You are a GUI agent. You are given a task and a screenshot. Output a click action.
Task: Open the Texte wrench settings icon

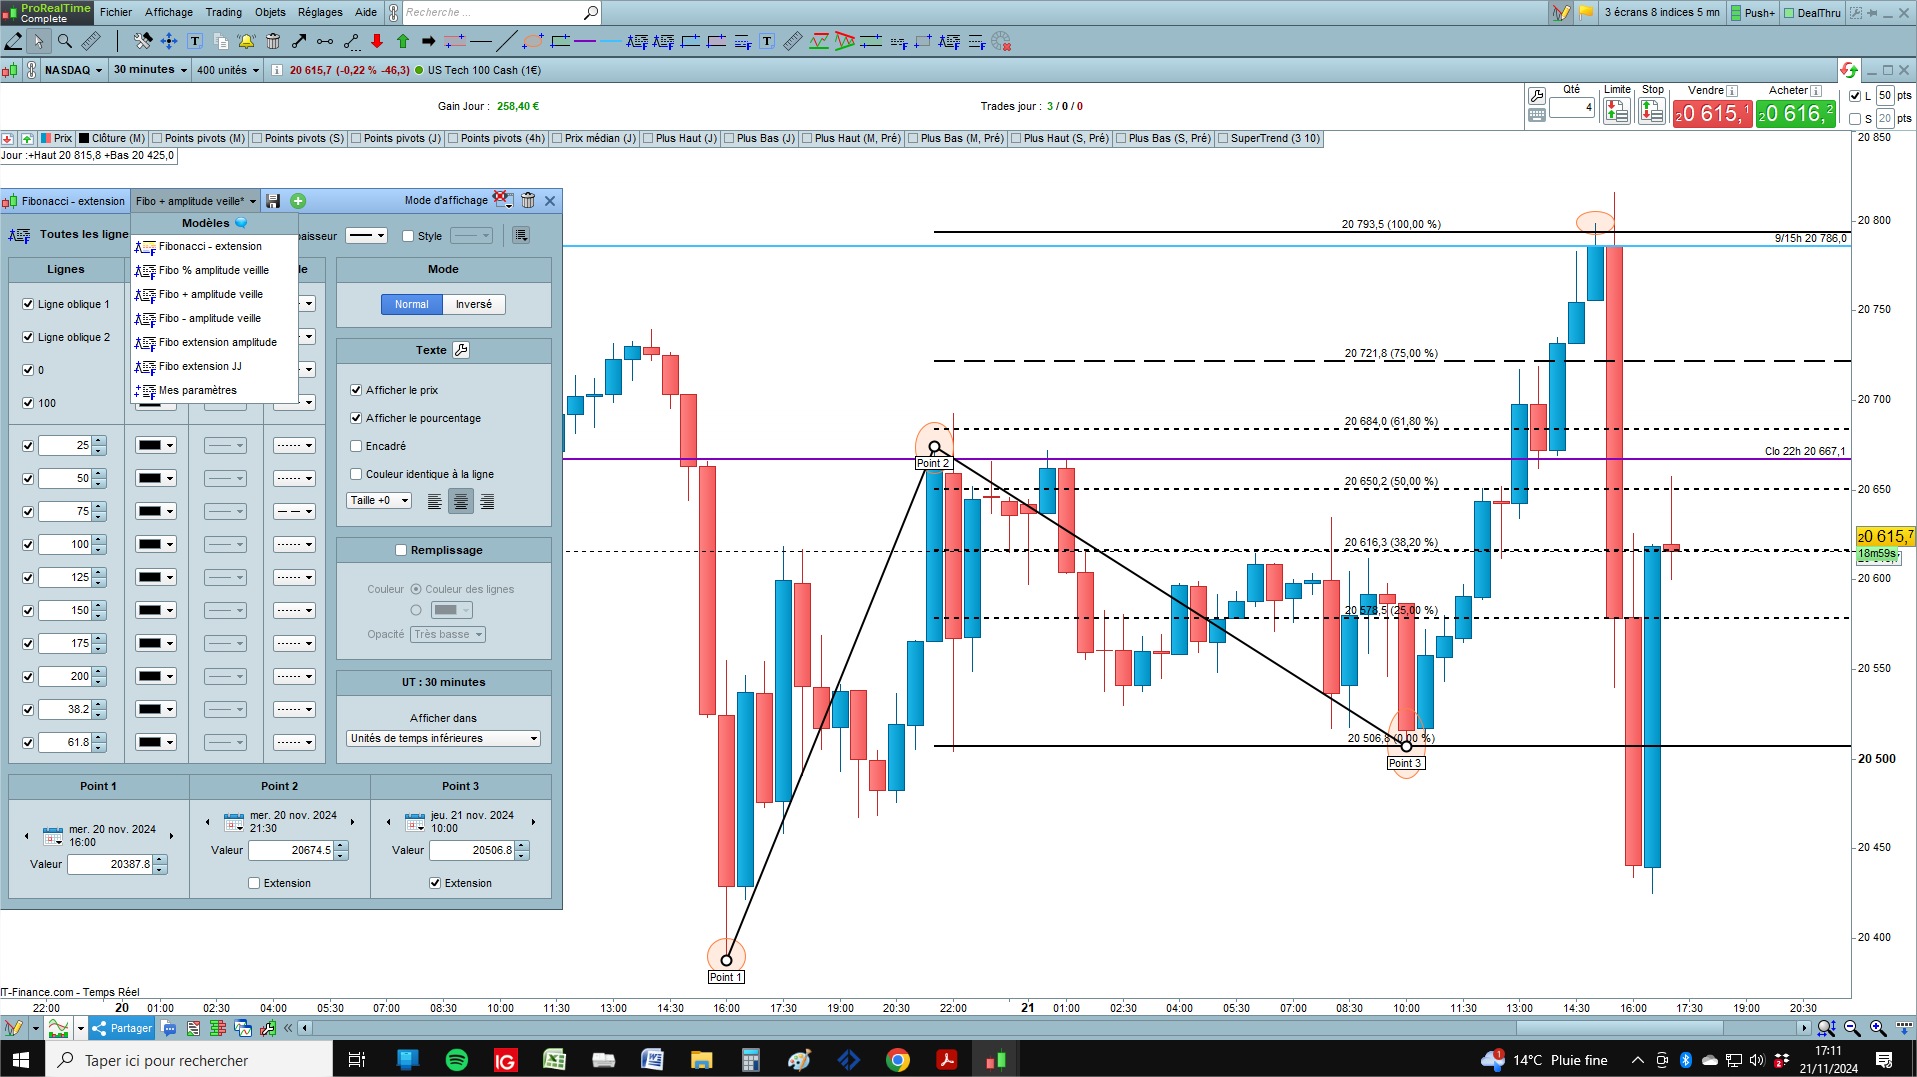461,350
